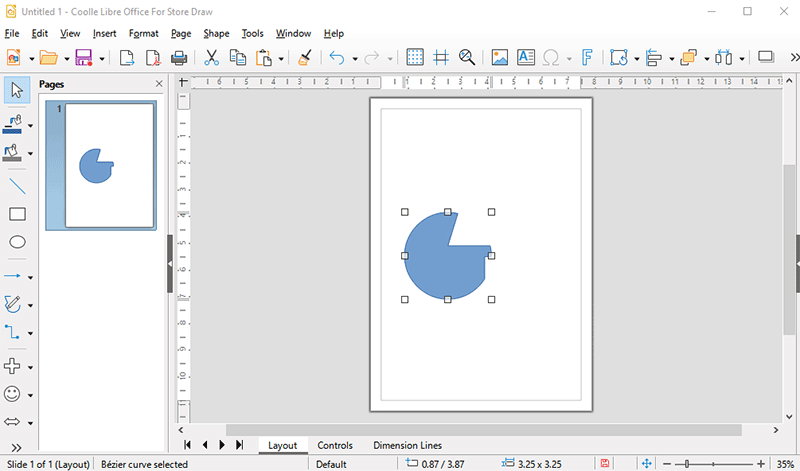Viewport: 800px width, 471px height.
Task: Open the Zoom & Pan tool
Action: point(466,58)
